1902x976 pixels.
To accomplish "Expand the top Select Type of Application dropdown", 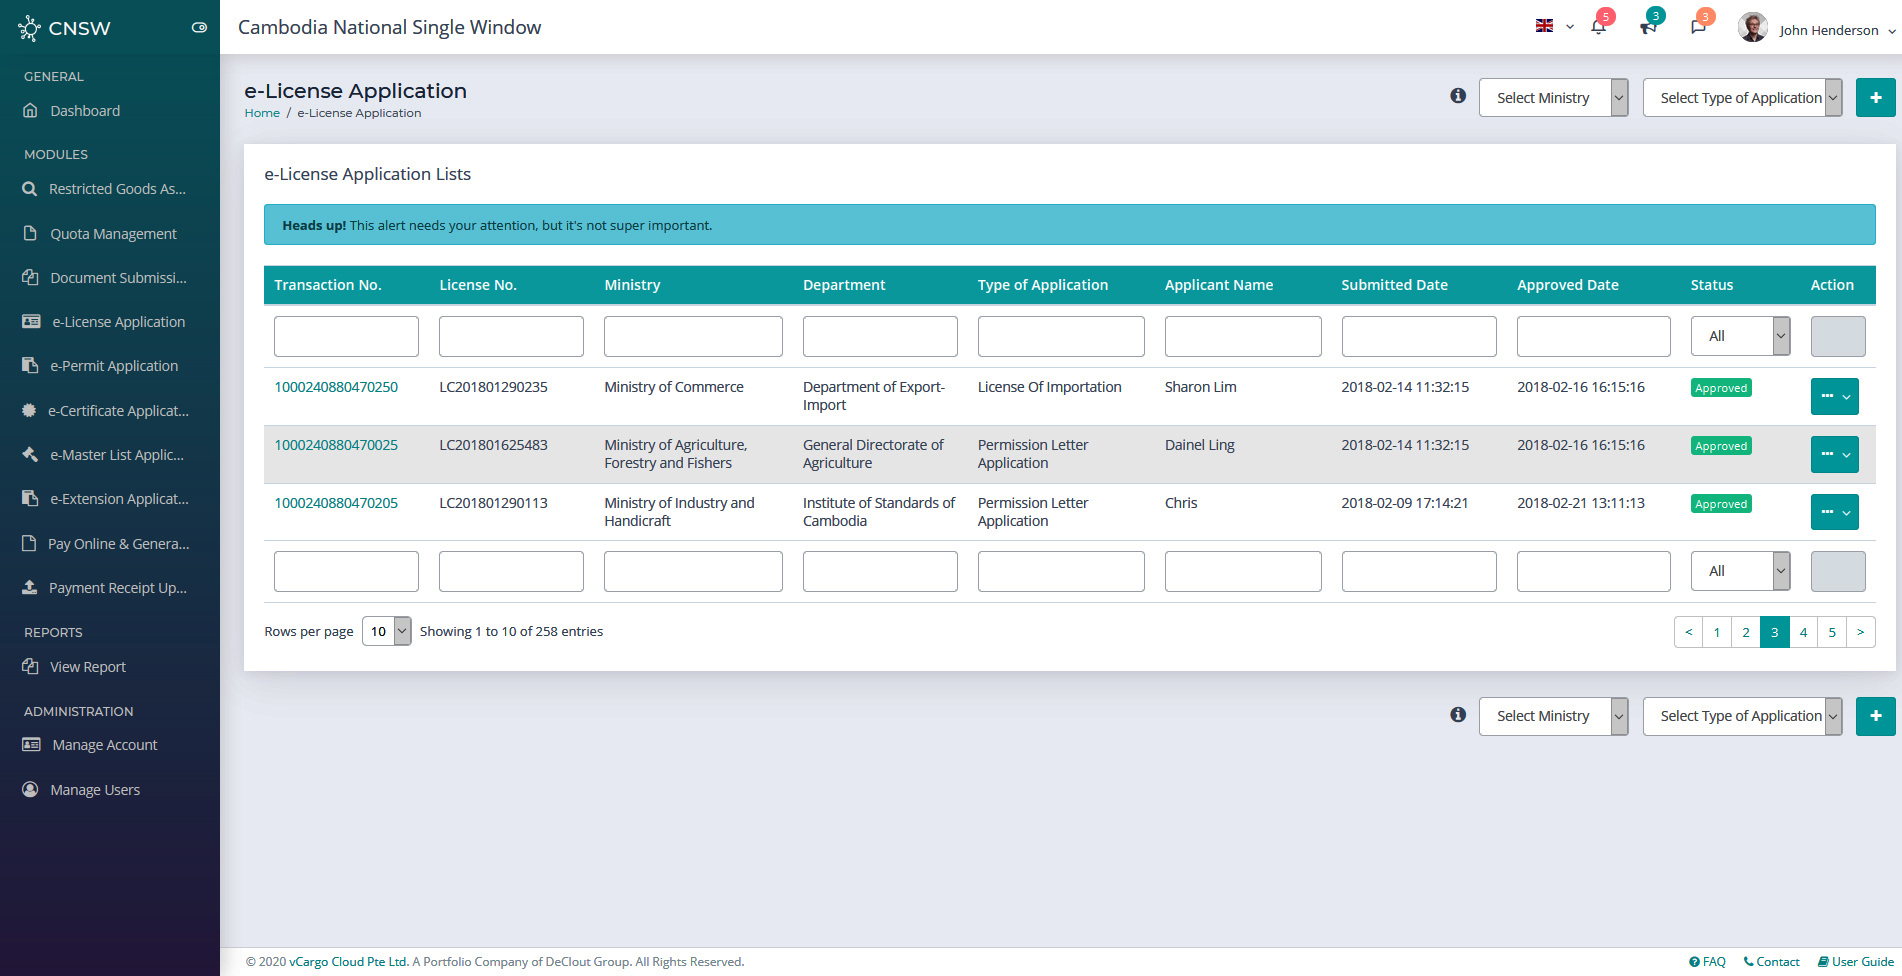I will pos(1741,98).
